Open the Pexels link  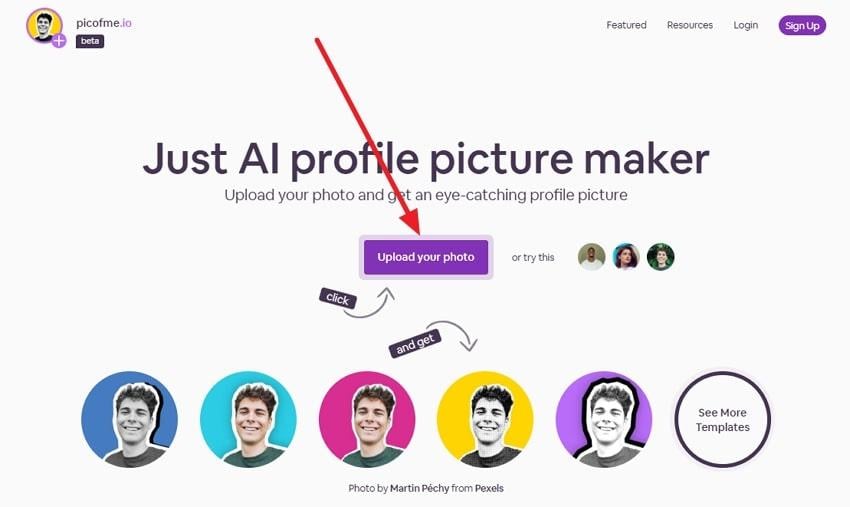[489, 488]
